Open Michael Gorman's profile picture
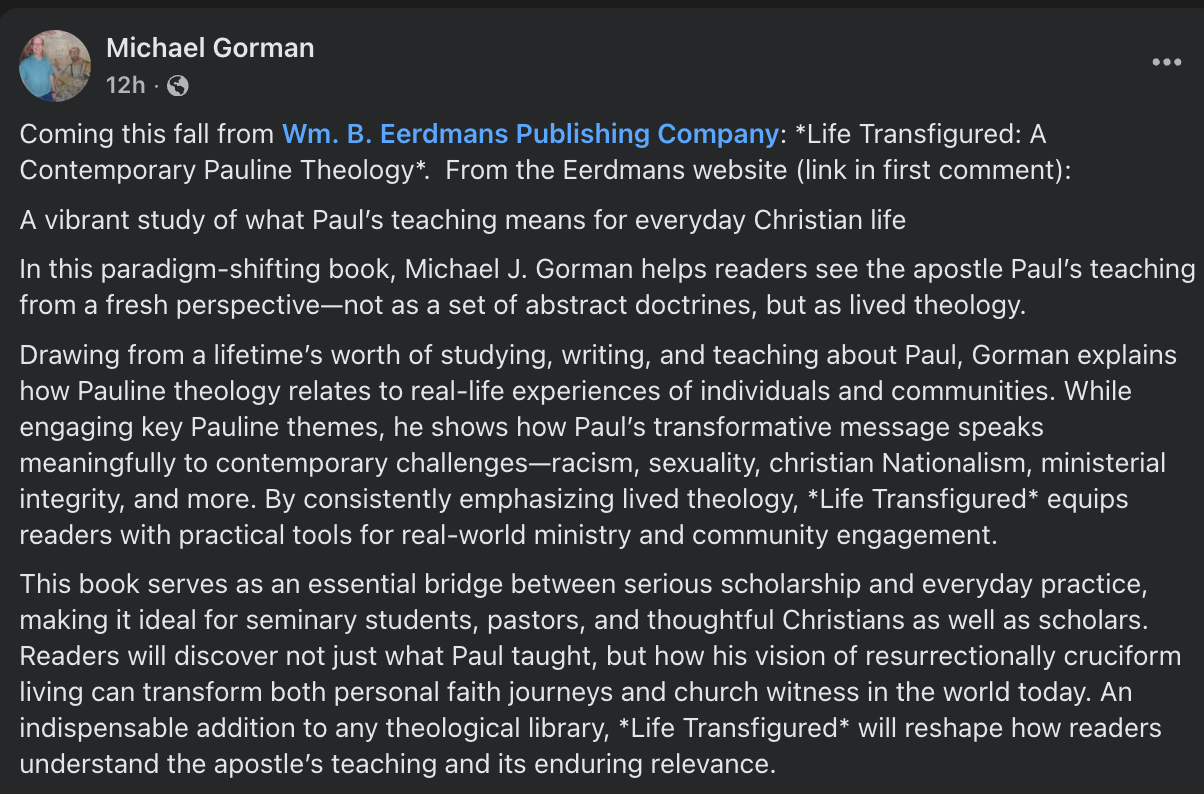The width and height of the screenshot is (1204, 794). pyautogui.click(x=55, y=66)
